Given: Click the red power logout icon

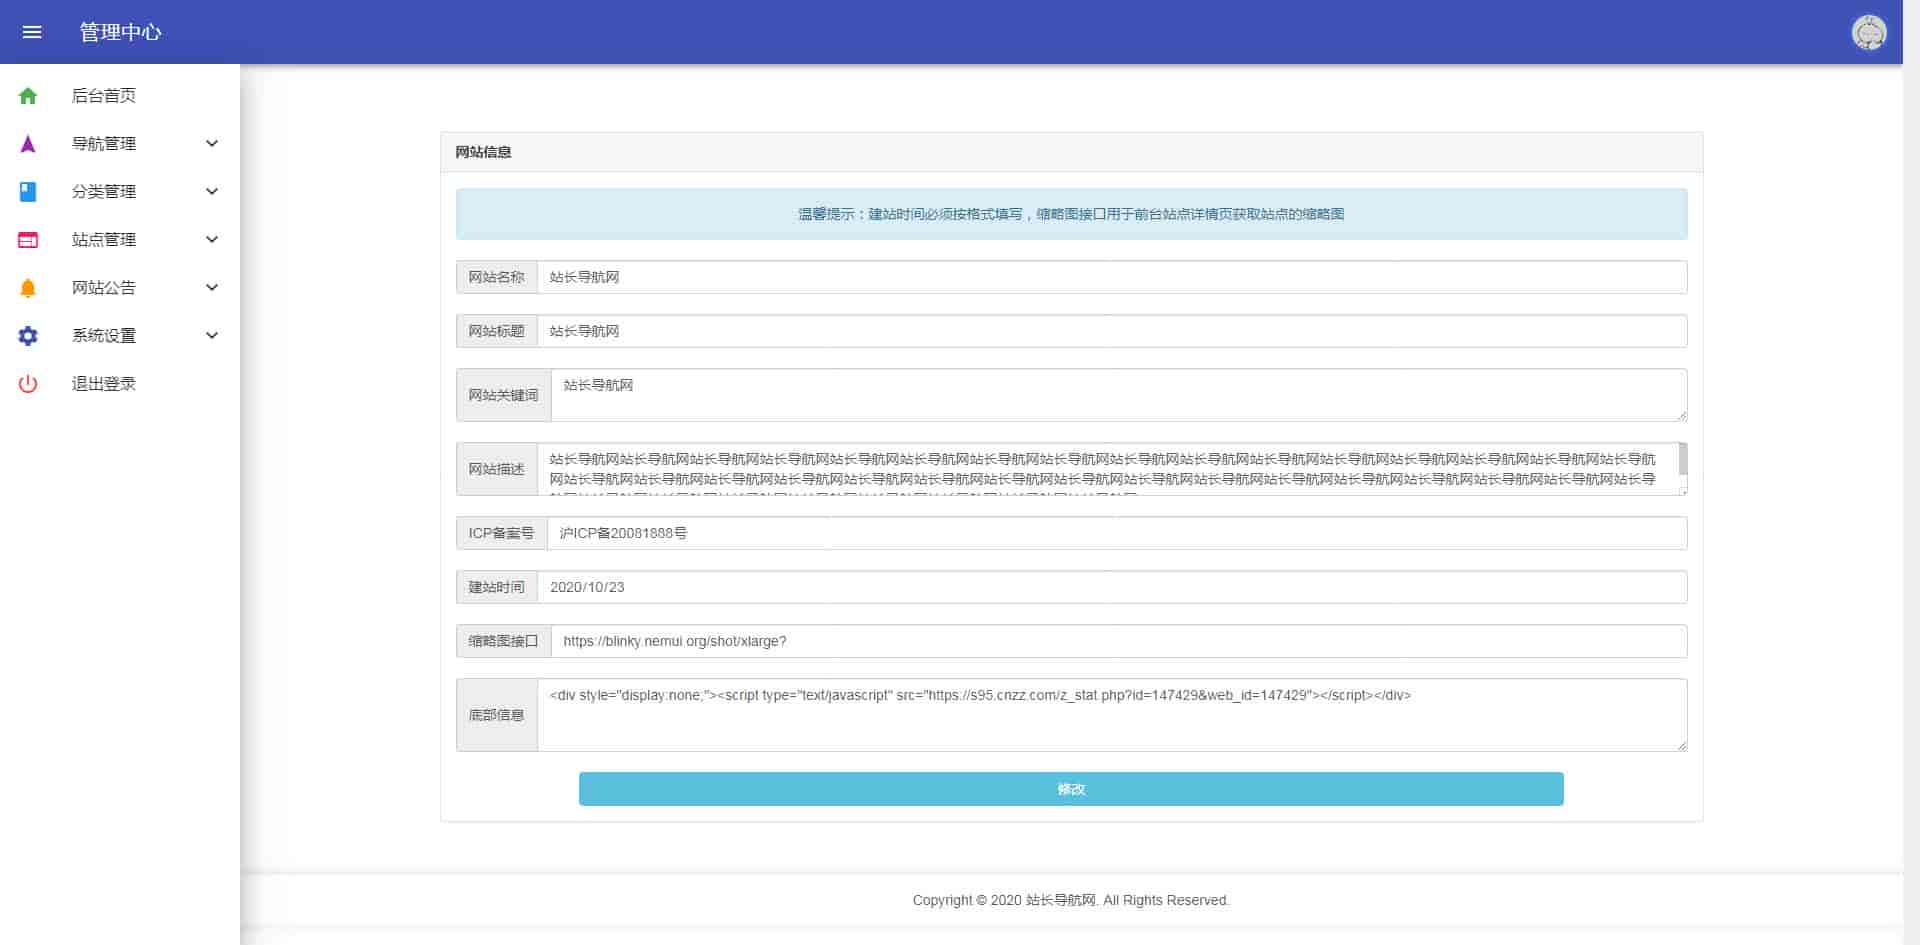Looking at the screenshot, I should [28, 384].
